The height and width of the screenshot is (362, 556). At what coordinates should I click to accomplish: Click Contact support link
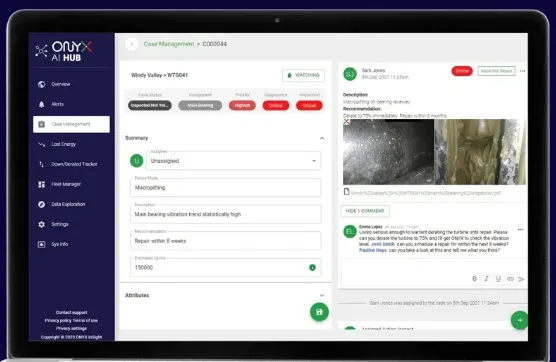71,312
